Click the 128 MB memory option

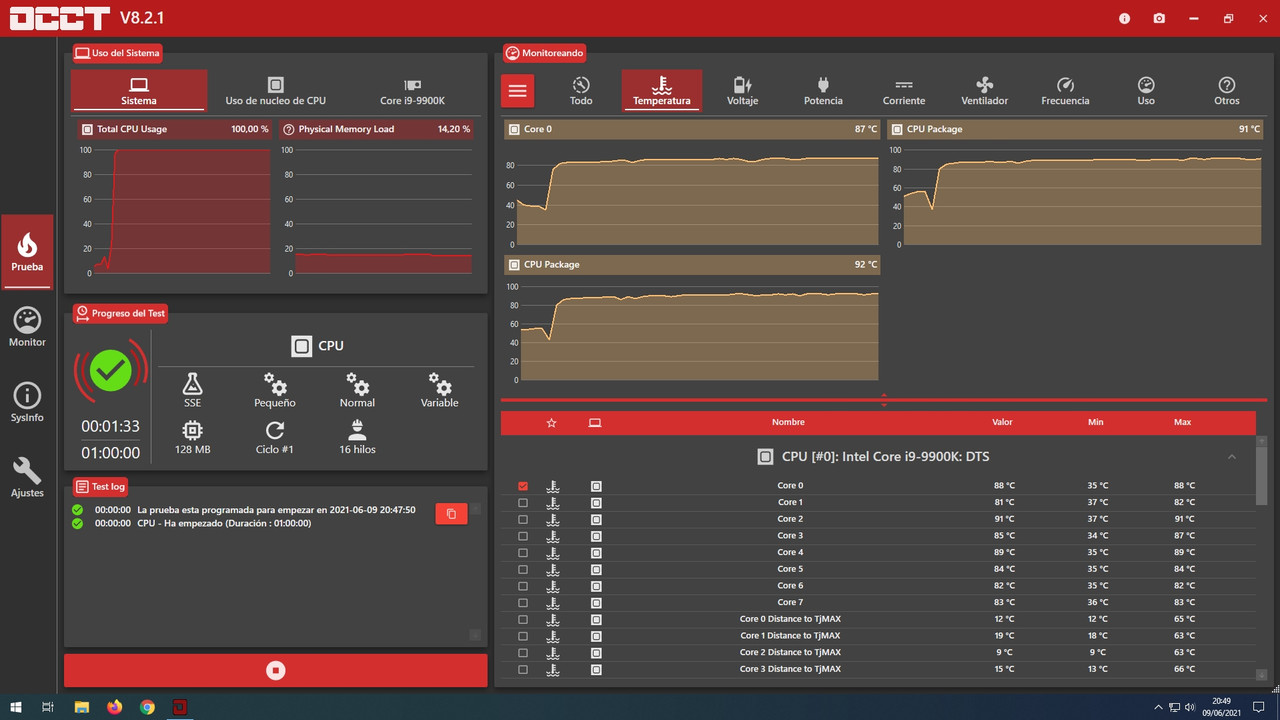(x=192, y=438)
